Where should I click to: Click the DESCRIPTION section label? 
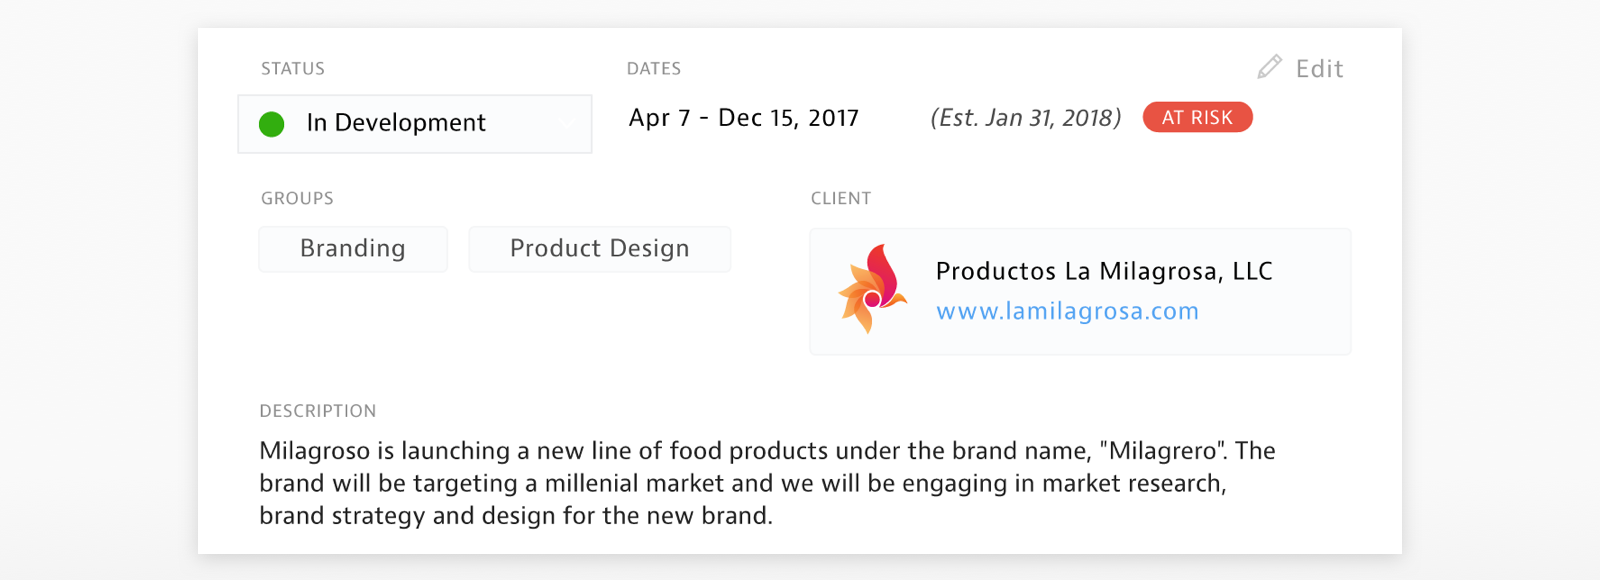[318, 411]
